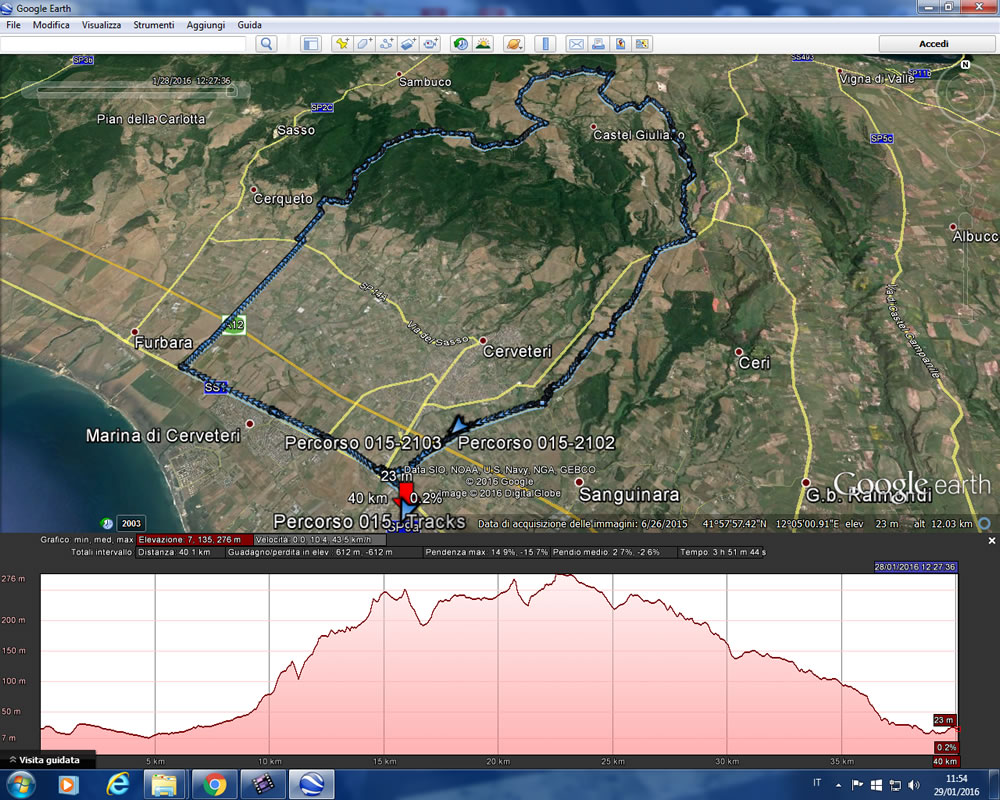Click the email envelope icon

click(x=576, y=44)
